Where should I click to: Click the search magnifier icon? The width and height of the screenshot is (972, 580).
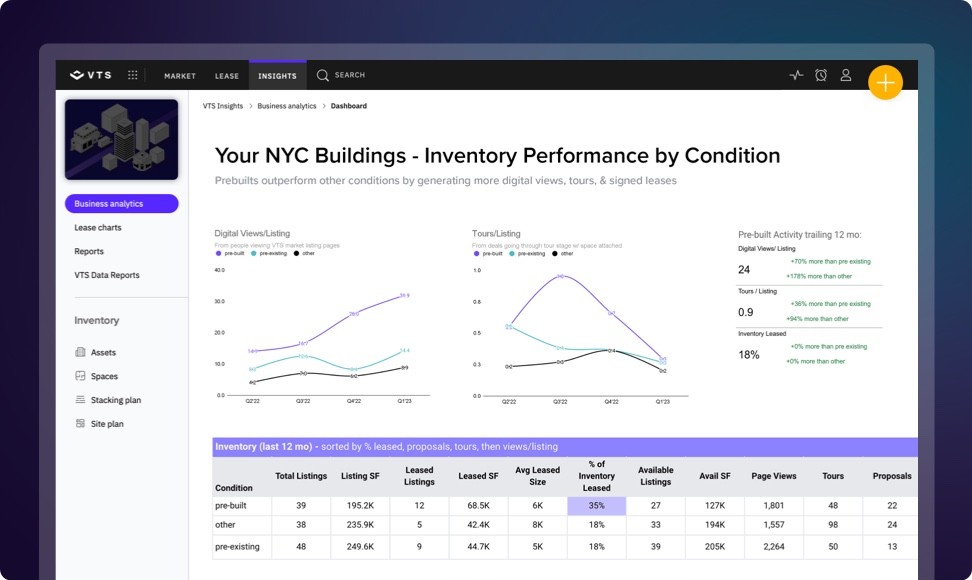pyautogui.click(x=322, y=75)
